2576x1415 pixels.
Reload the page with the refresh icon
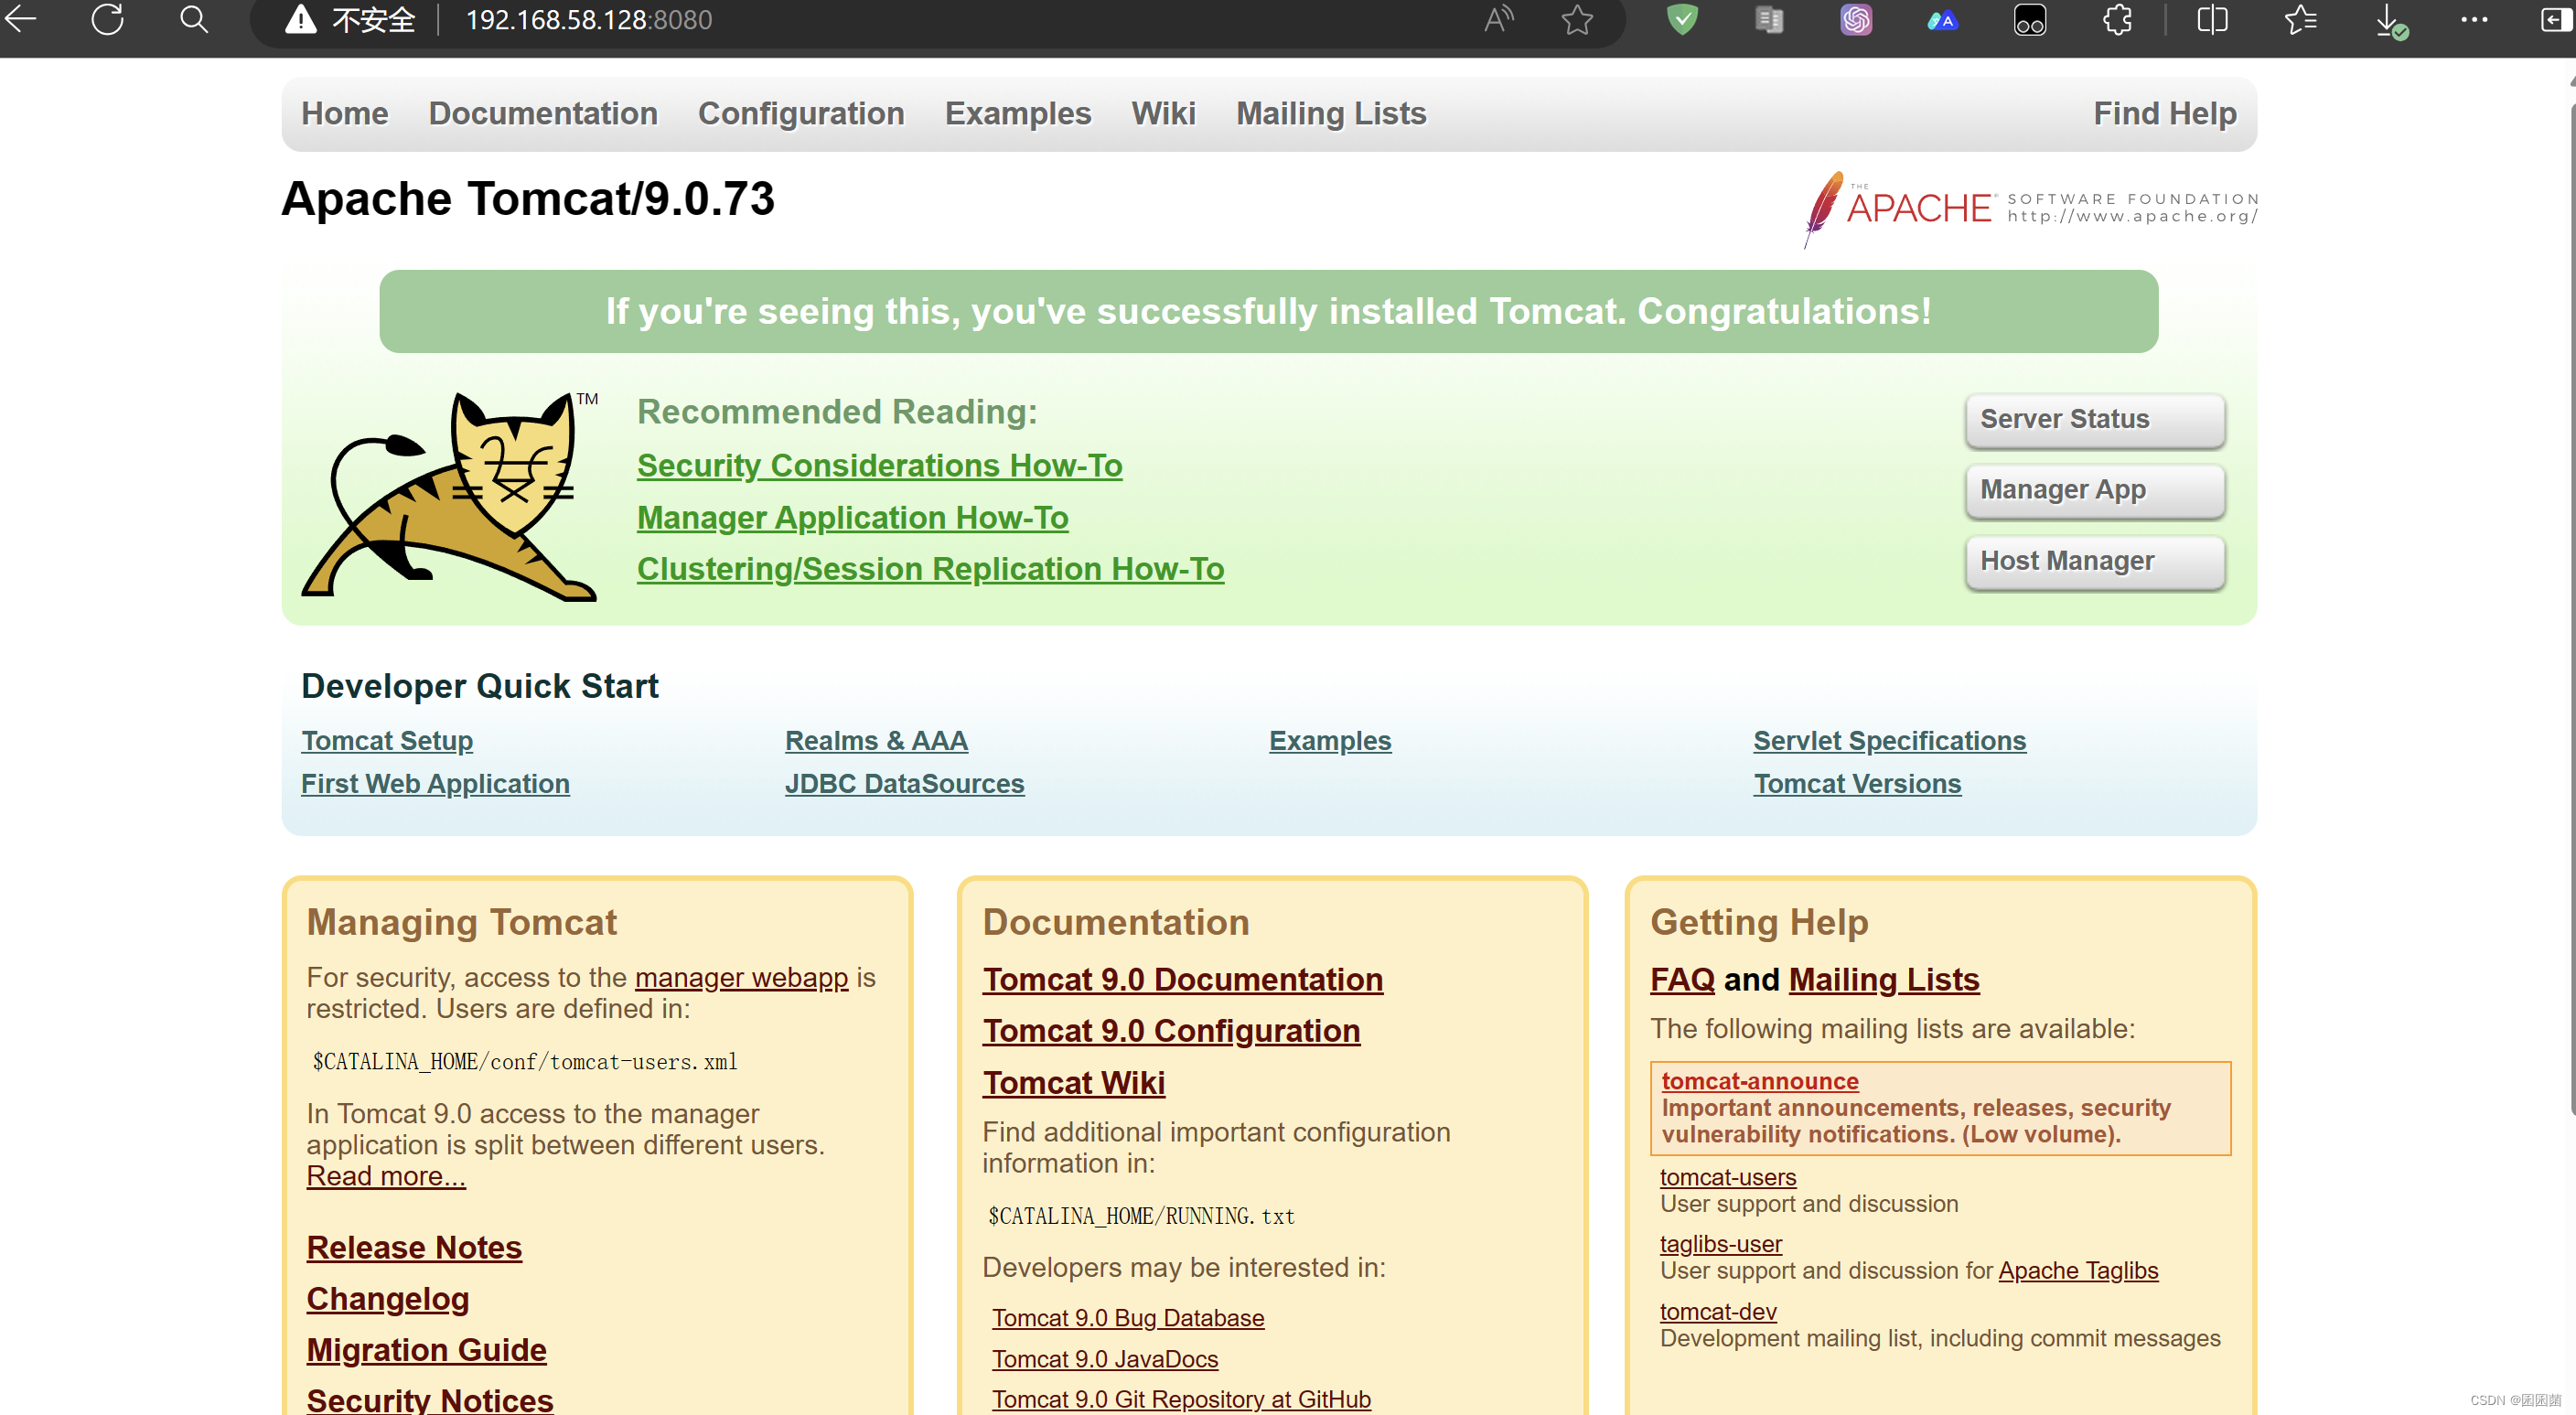tap(107, 19)
